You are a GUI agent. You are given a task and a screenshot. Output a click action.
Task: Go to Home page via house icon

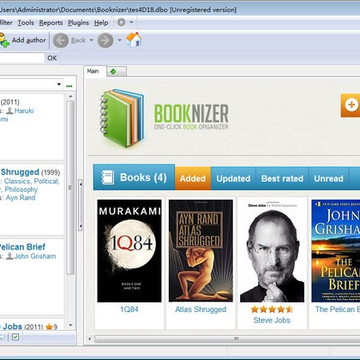[134, 40]
